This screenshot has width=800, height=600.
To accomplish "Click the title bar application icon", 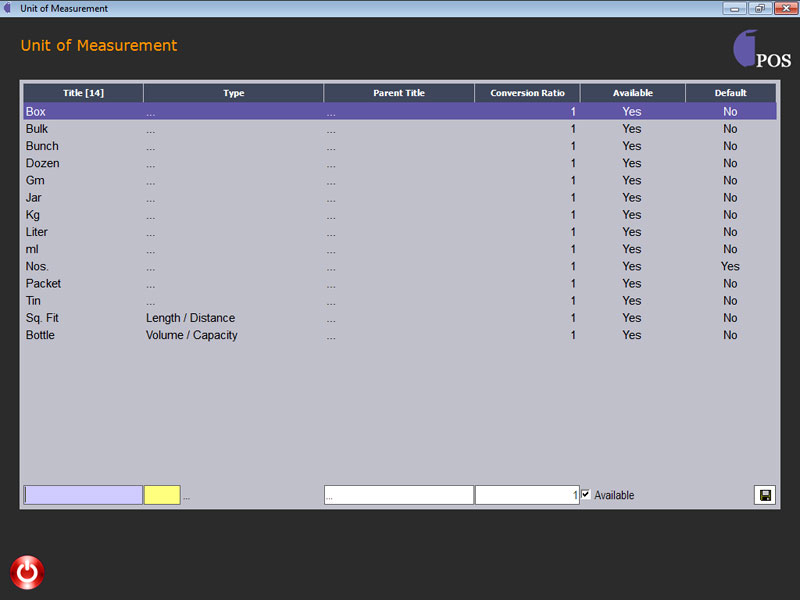I will pos(8,8).
